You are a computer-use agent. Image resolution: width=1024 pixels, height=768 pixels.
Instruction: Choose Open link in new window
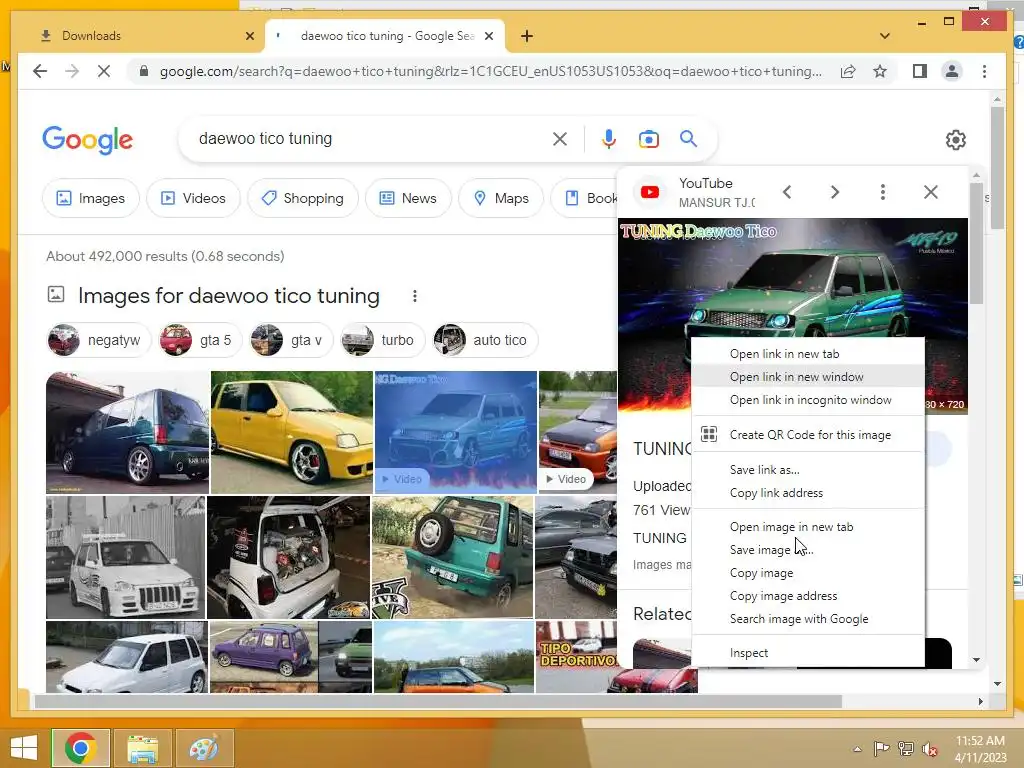coord(808,377)
